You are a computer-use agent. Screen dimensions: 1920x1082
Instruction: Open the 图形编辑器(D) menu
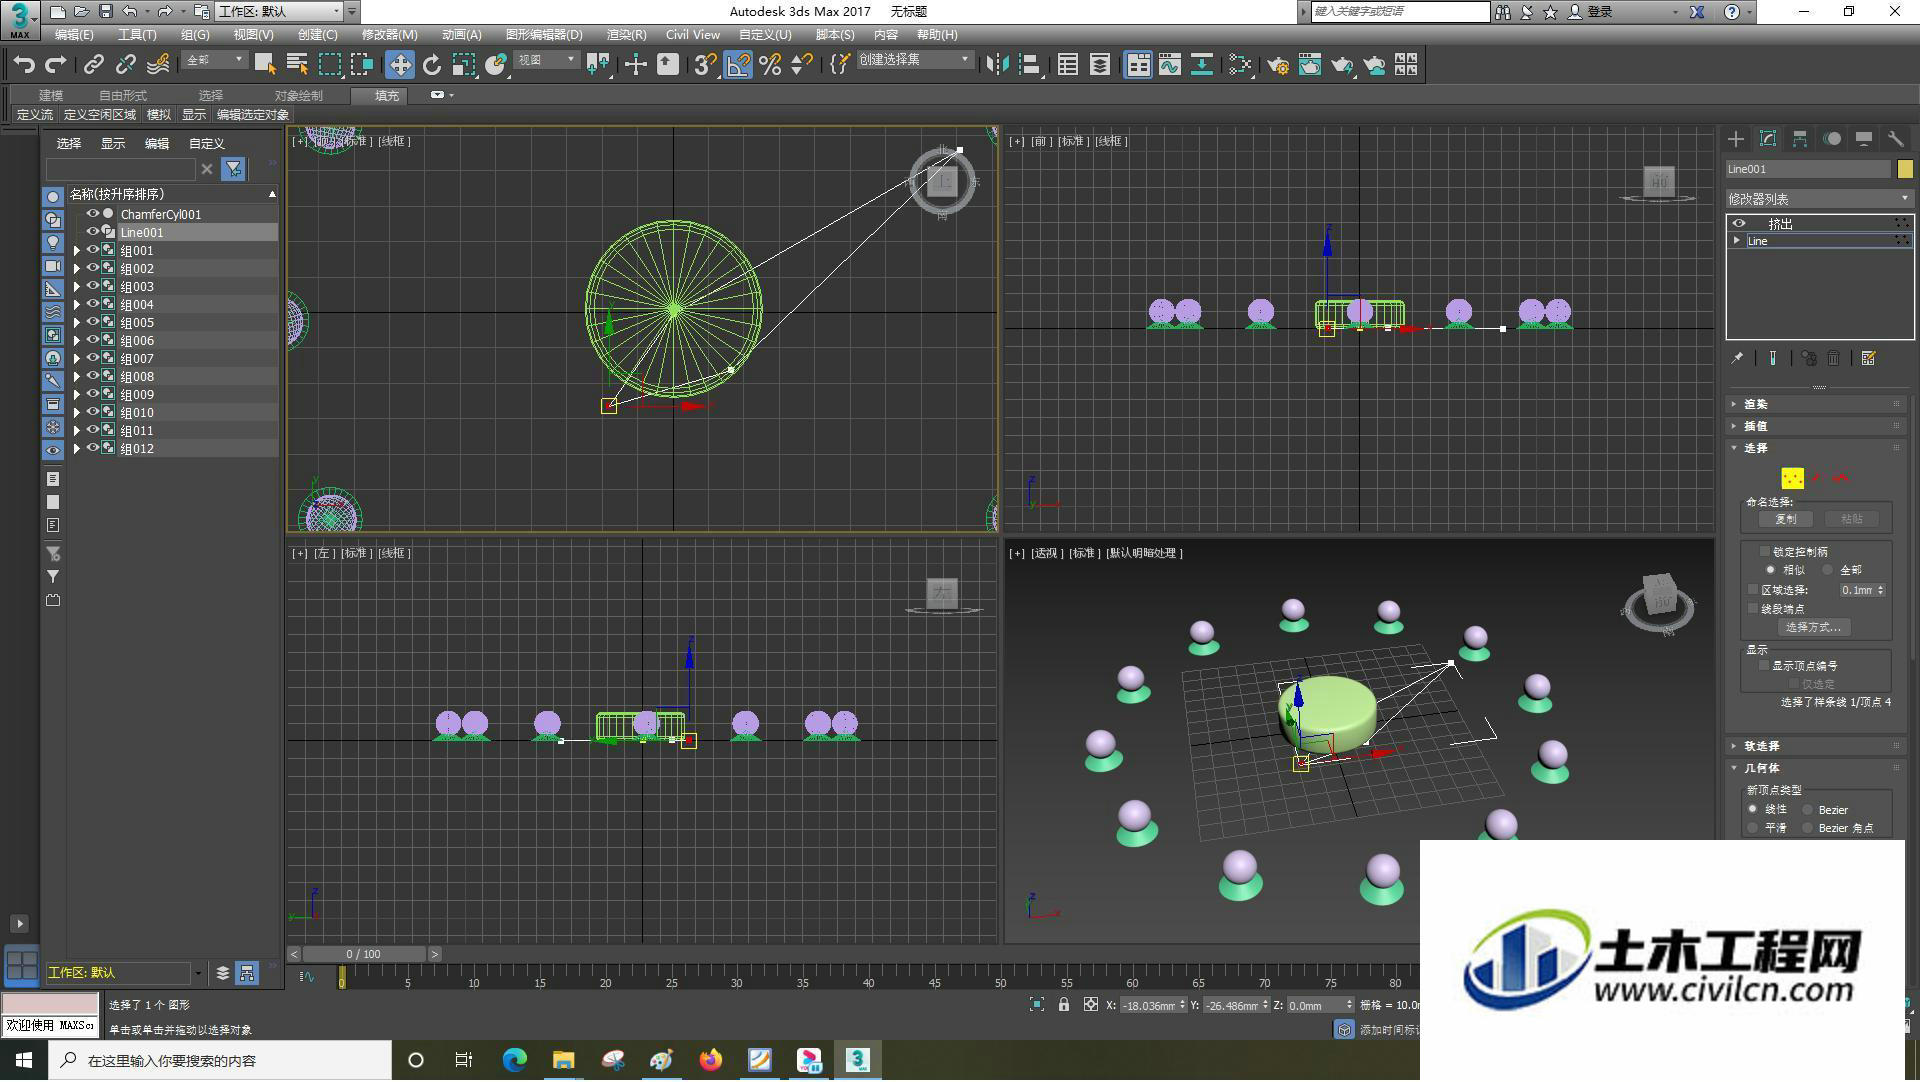(544, 35)
